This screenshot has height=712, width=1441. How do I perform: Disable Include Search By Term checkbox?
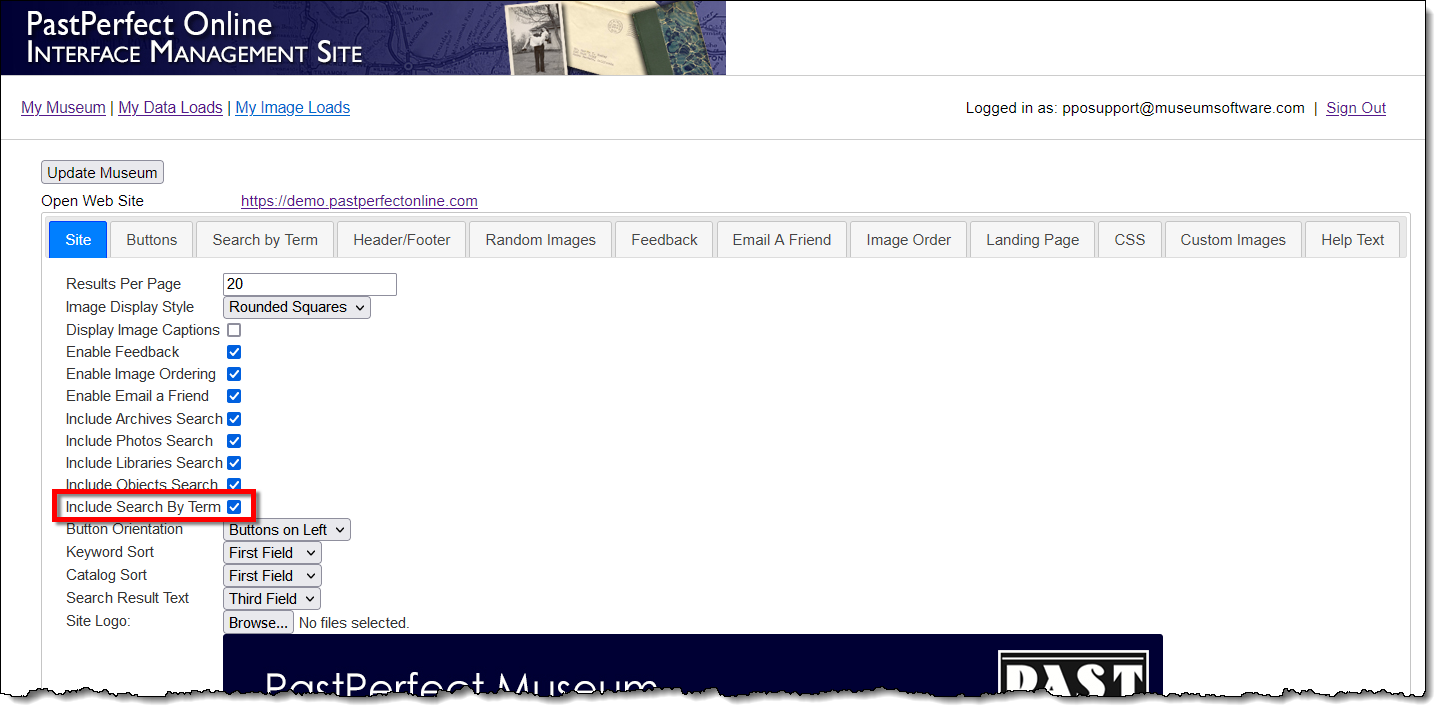(x=234, y=507)
